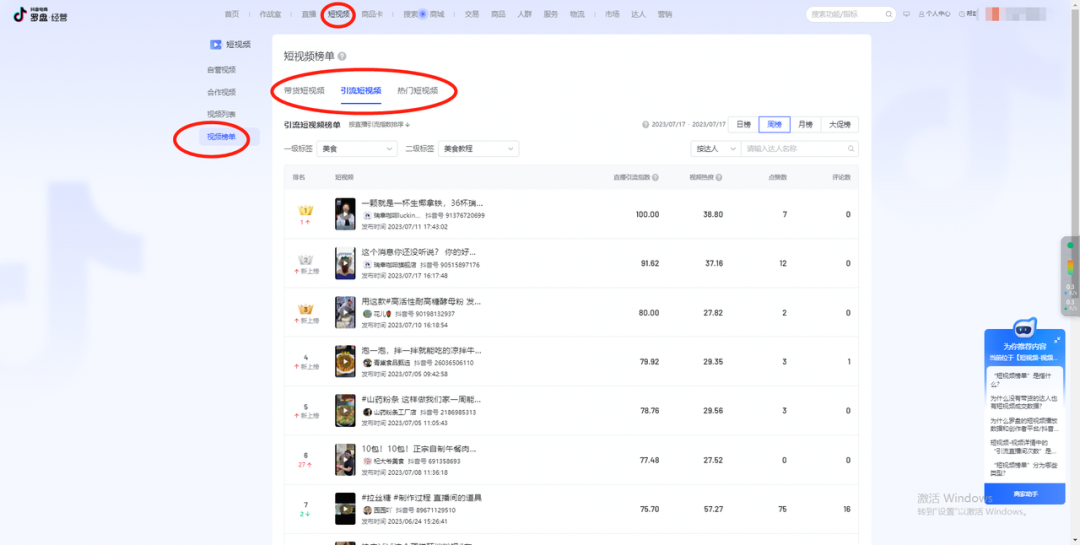The image size is (1080, 545).
Task: Open the 按达人 search type dropdown
Action: [716, 149]
